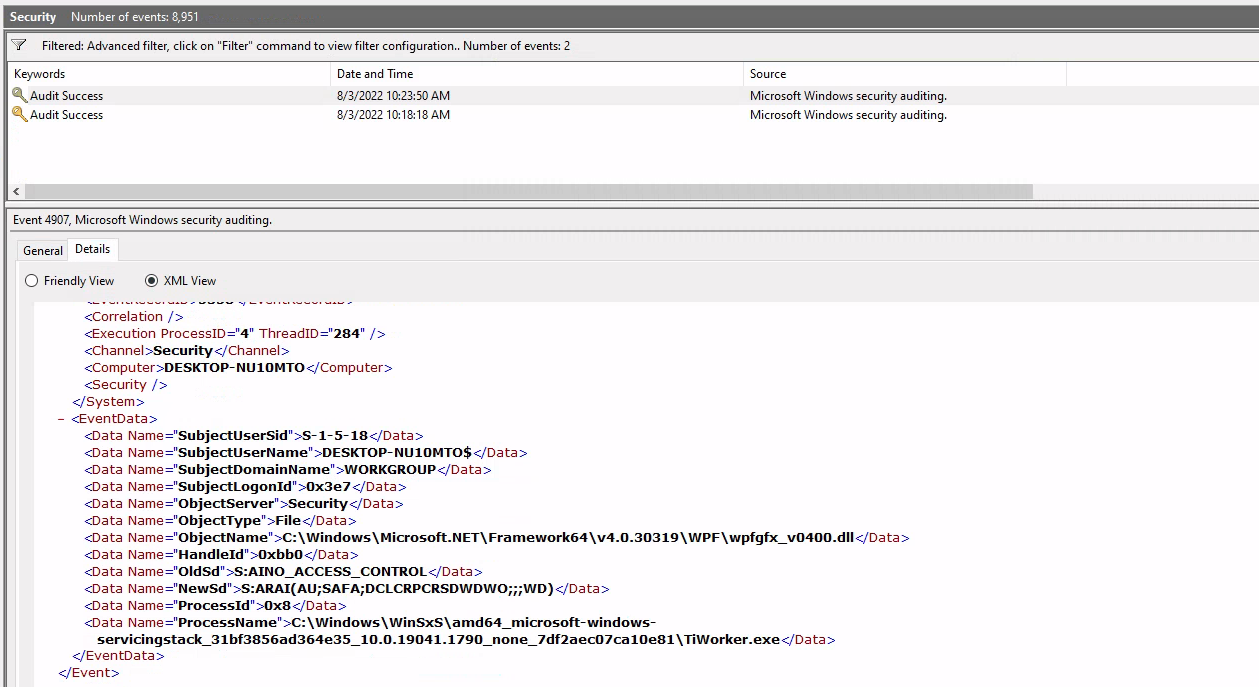Click the funnel filter icon
The width and height of the screenshot is (1259, 687).
click(18, 45)
